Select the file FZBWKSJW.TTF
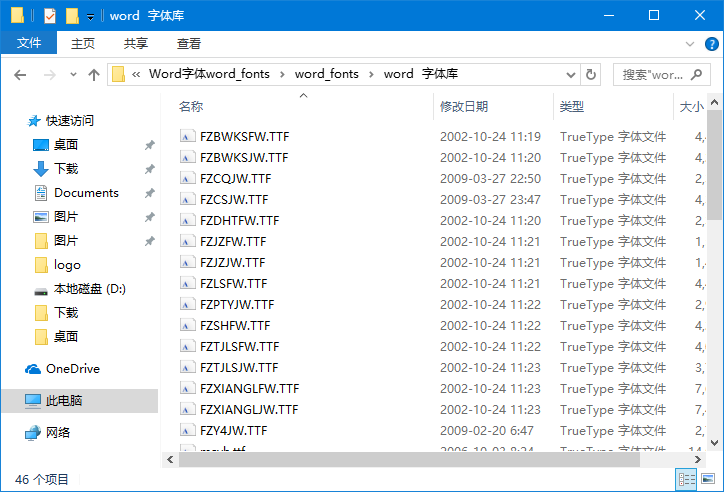The height and width of the screenshot is (492, 724). tap(244, 158)
